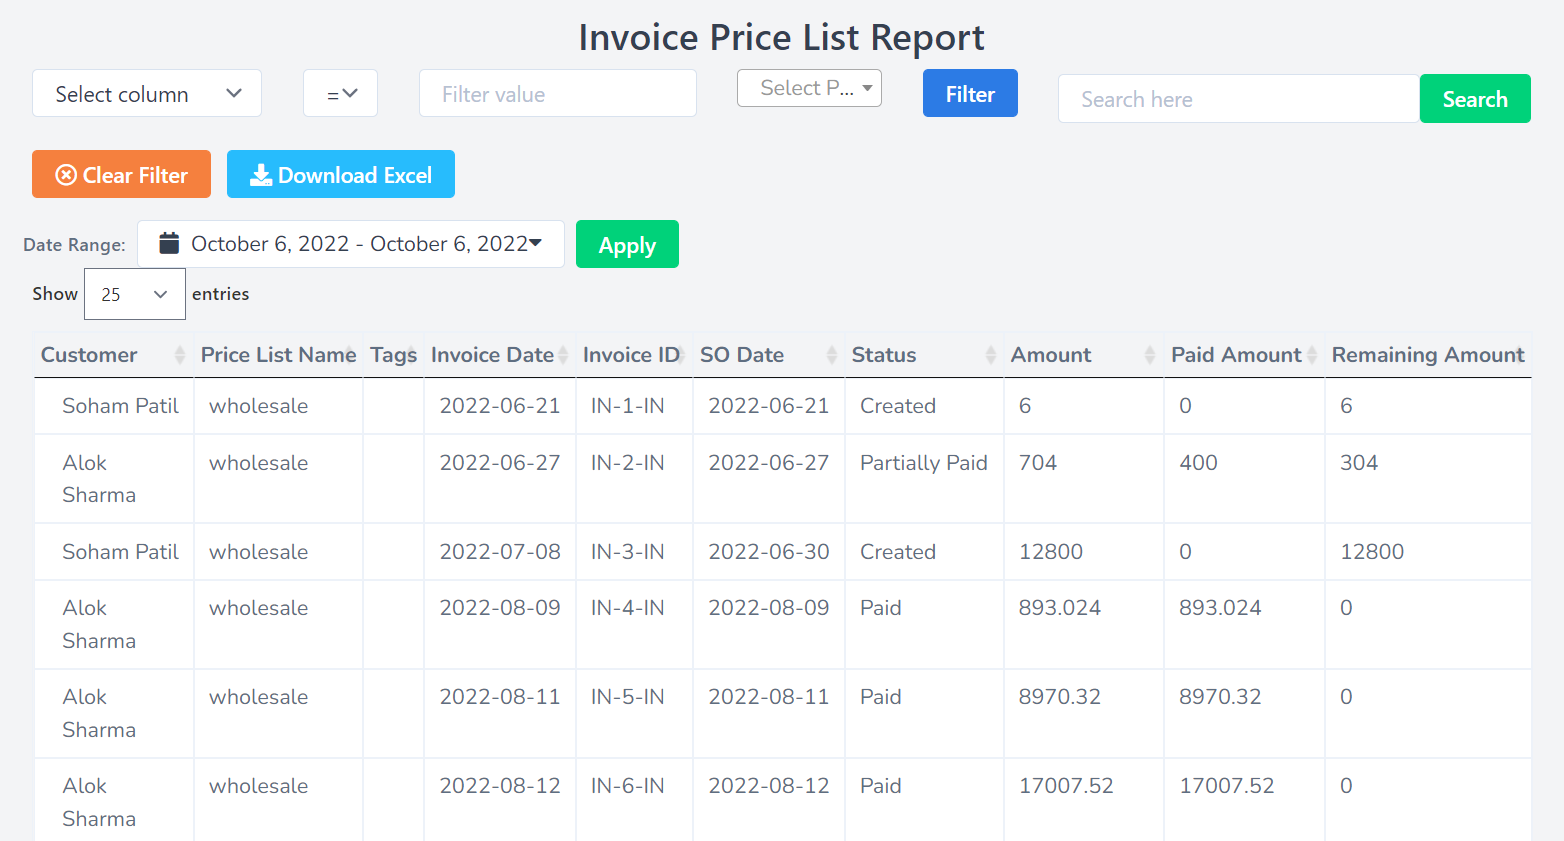This screenshot has width=1564, height=841.
Task: Click the blue Filter button
Action: tap(970, 94)
